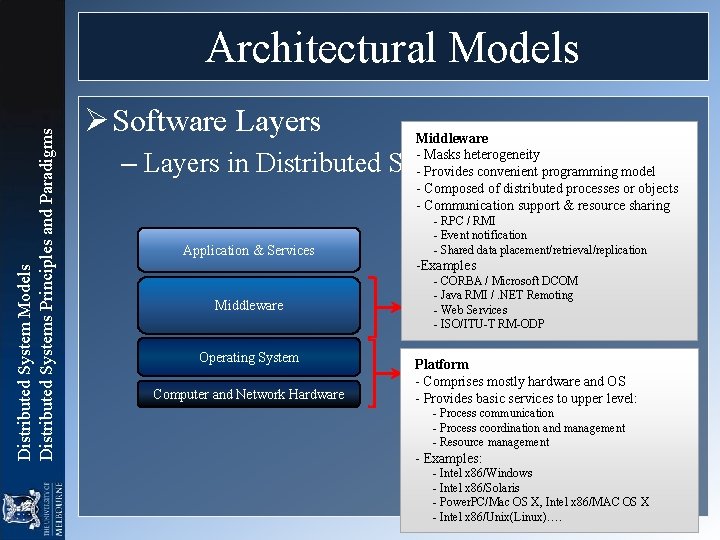
Task: Click 'Provides basic services to upper level' line
Action: (x=526, y=399)
